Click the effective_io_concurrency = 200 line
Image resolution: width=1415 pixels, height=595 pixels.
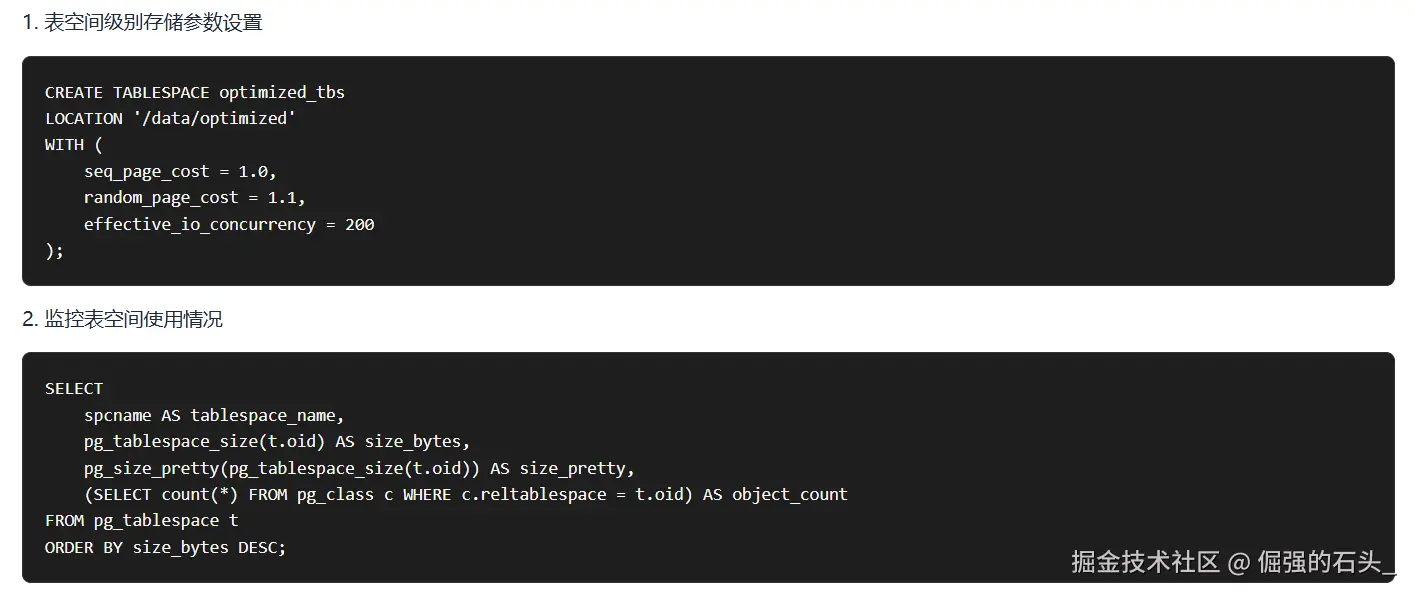(229, 224)
